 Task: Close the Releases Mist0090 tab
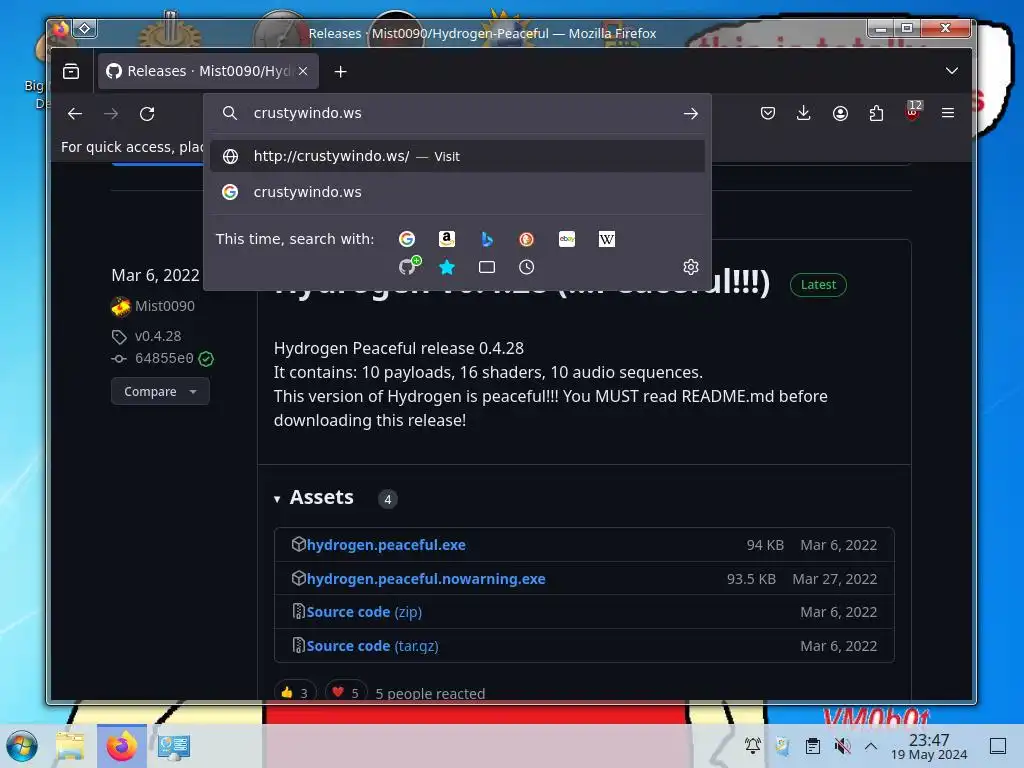point(303,71)
